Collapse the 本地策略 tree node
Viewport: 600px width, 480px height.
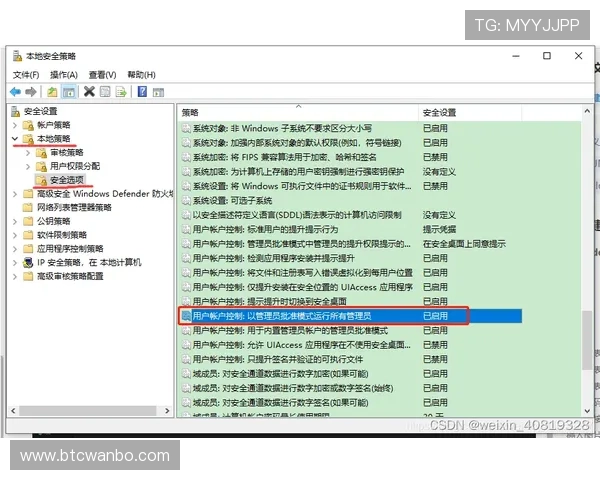15,139
